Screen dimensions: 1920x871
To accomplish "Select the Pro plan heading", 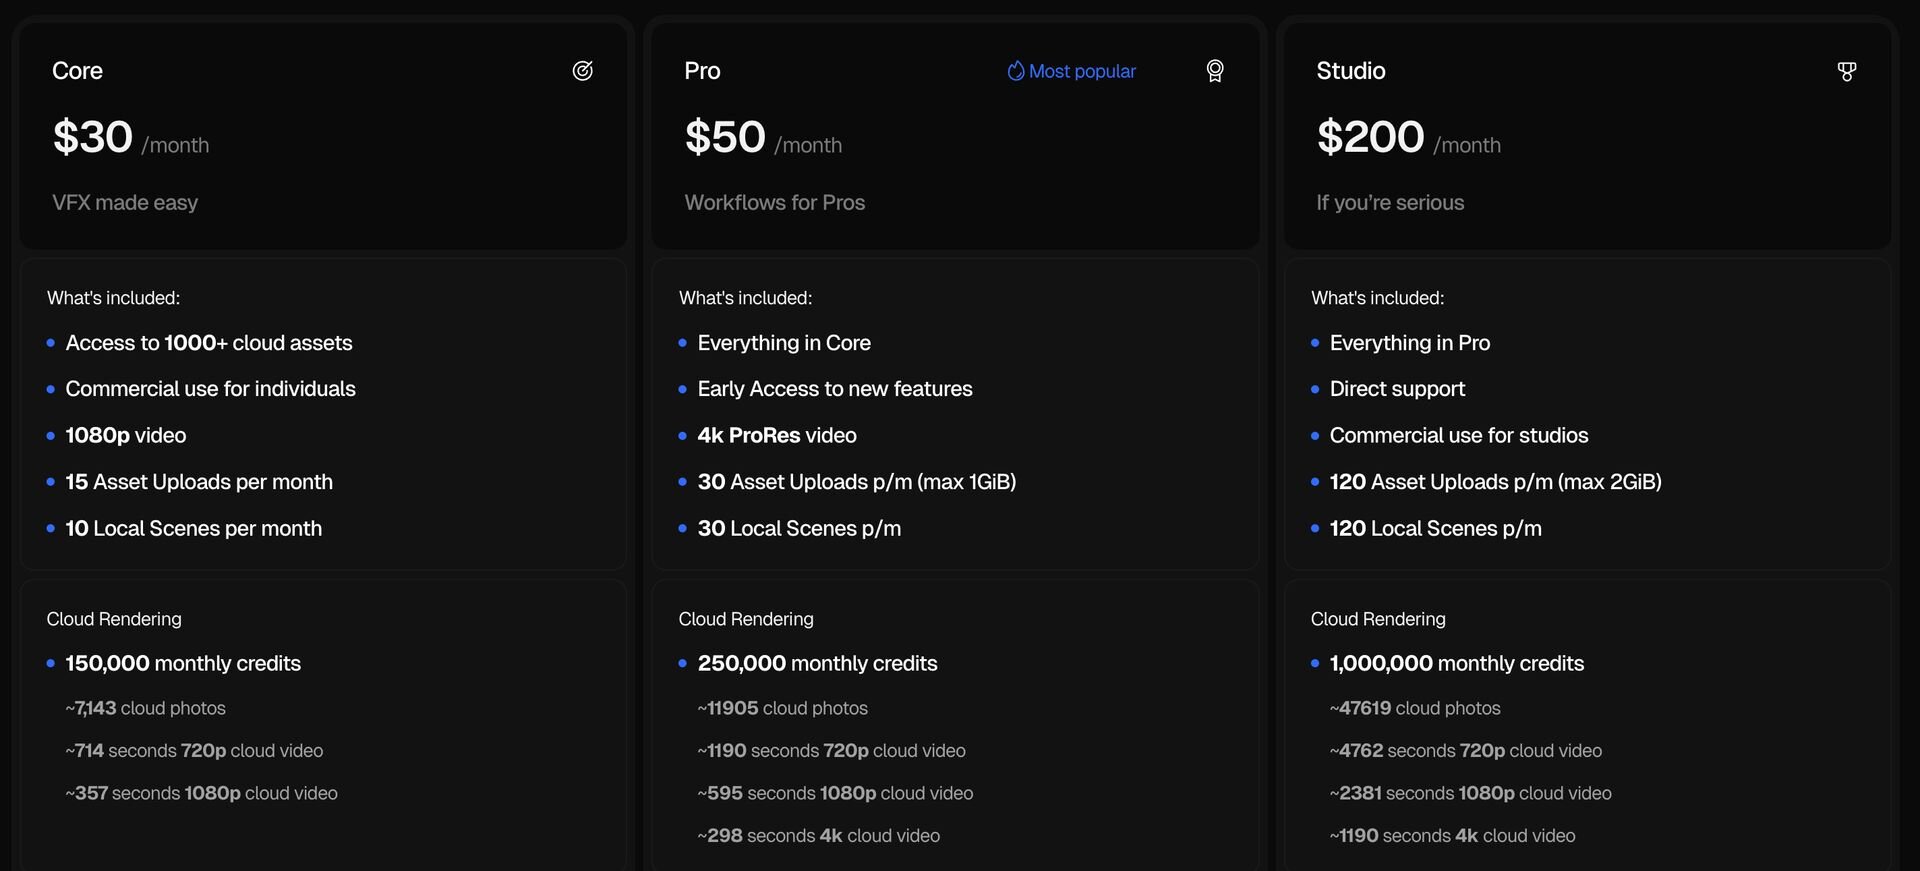I will click(702, 71).
